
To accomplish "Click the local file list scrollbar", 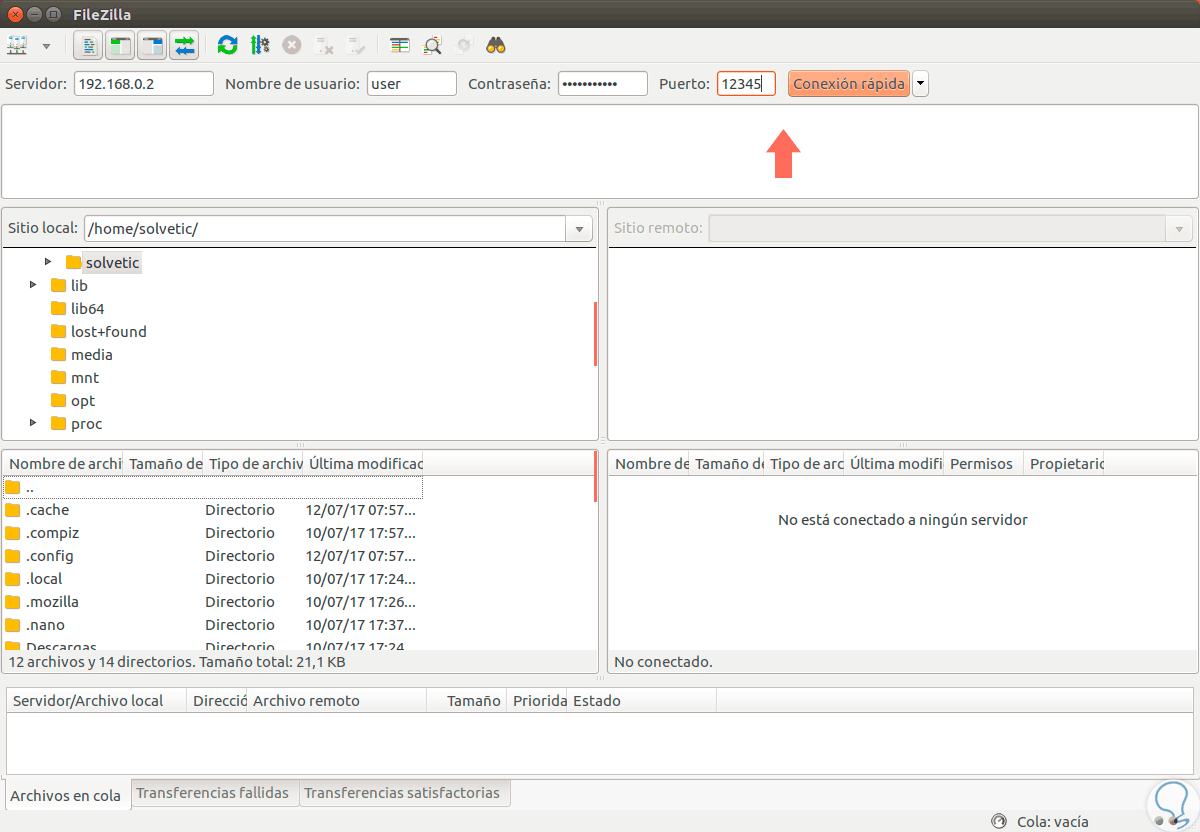I will [595, 476].
